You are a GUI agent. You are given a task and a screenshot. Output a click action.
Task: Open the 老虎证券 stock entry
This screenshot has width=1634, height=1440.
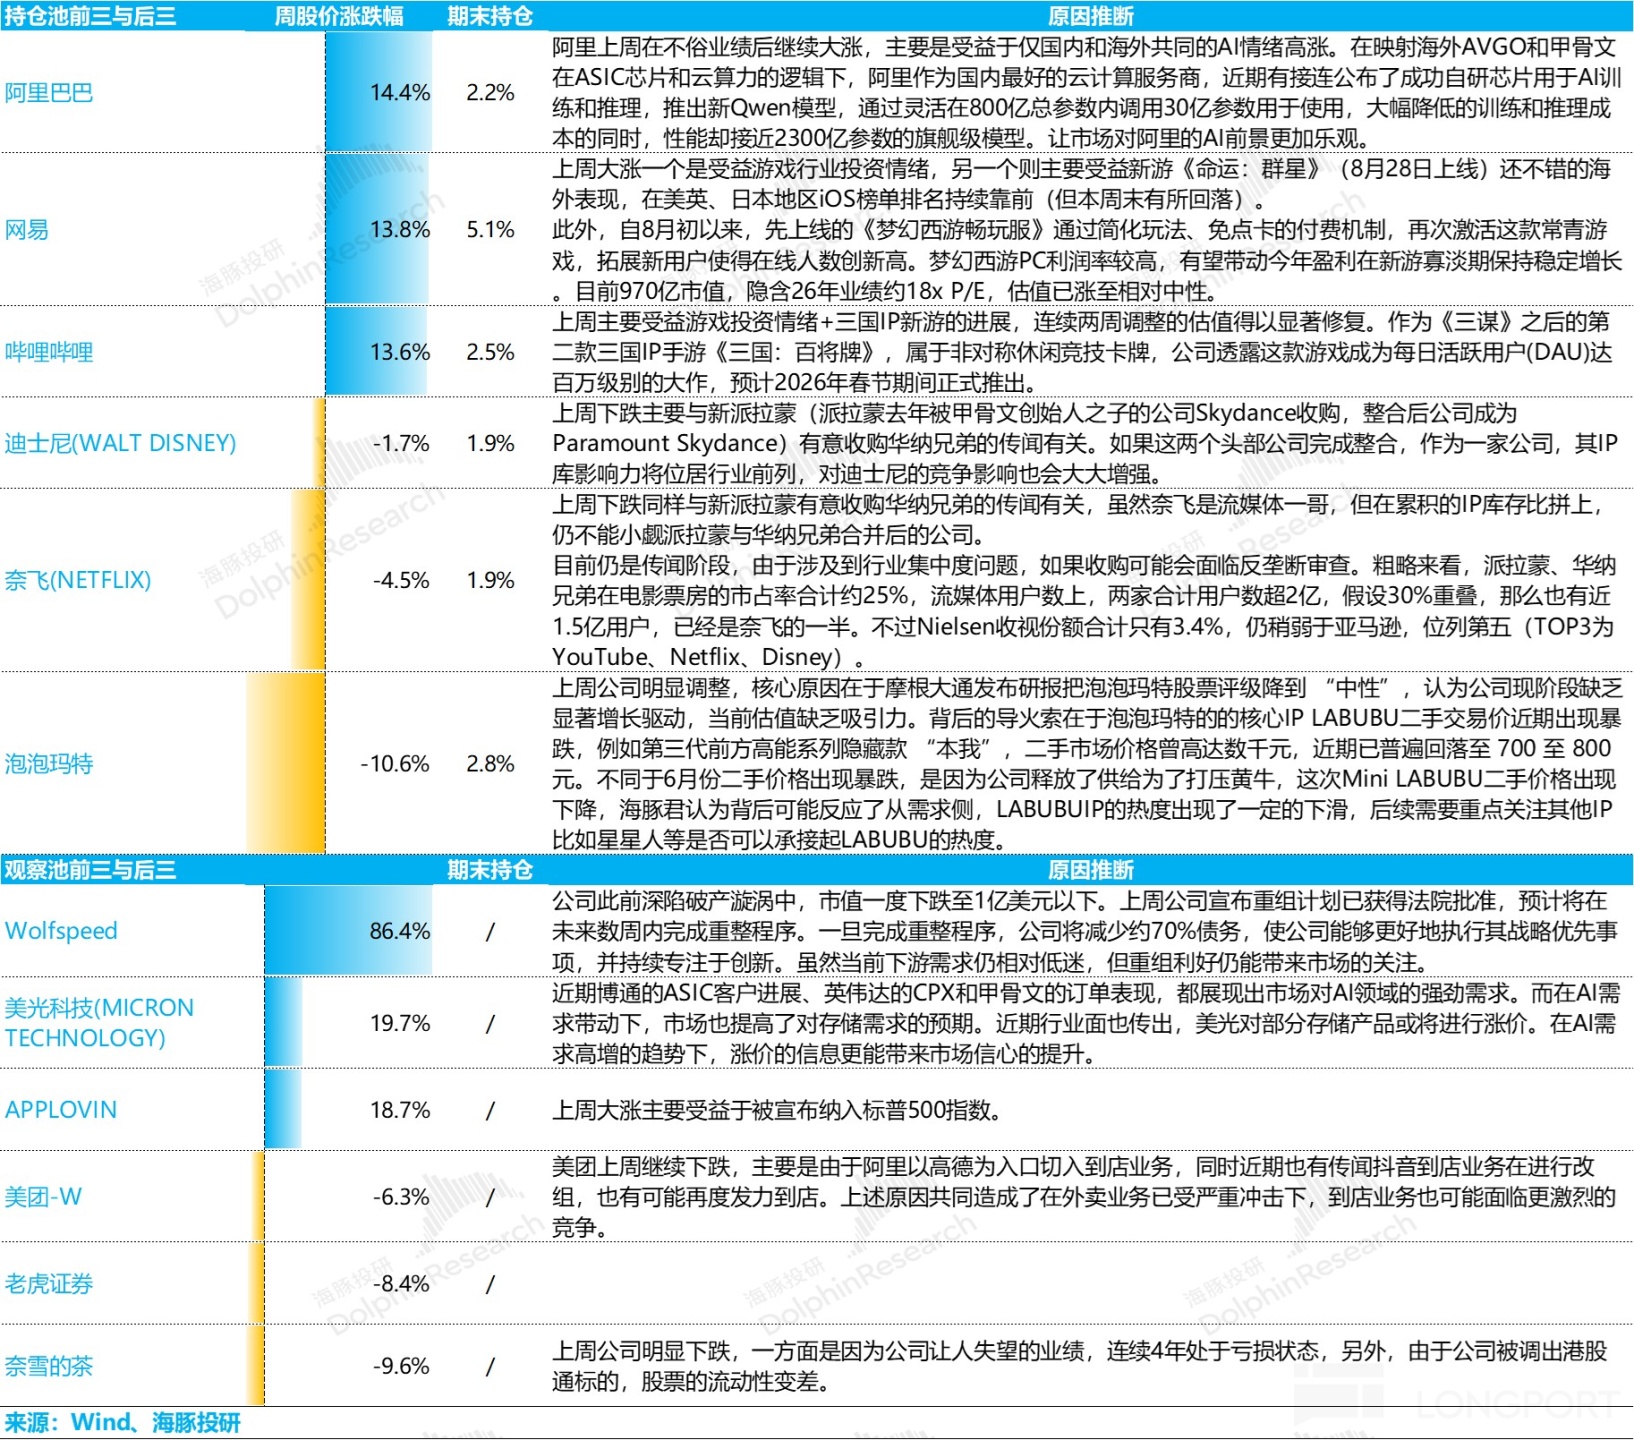pos(49,1284)
